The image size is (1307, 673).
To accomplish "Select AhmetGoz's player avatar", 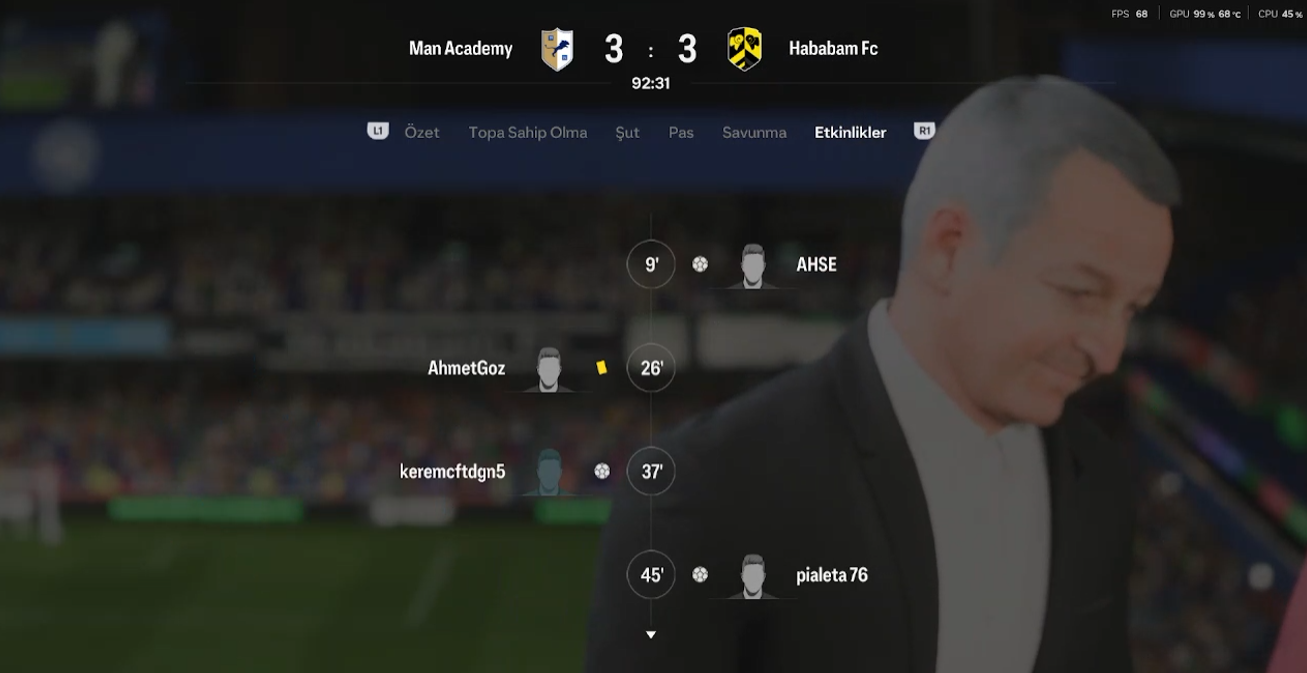I will (548, 369).
